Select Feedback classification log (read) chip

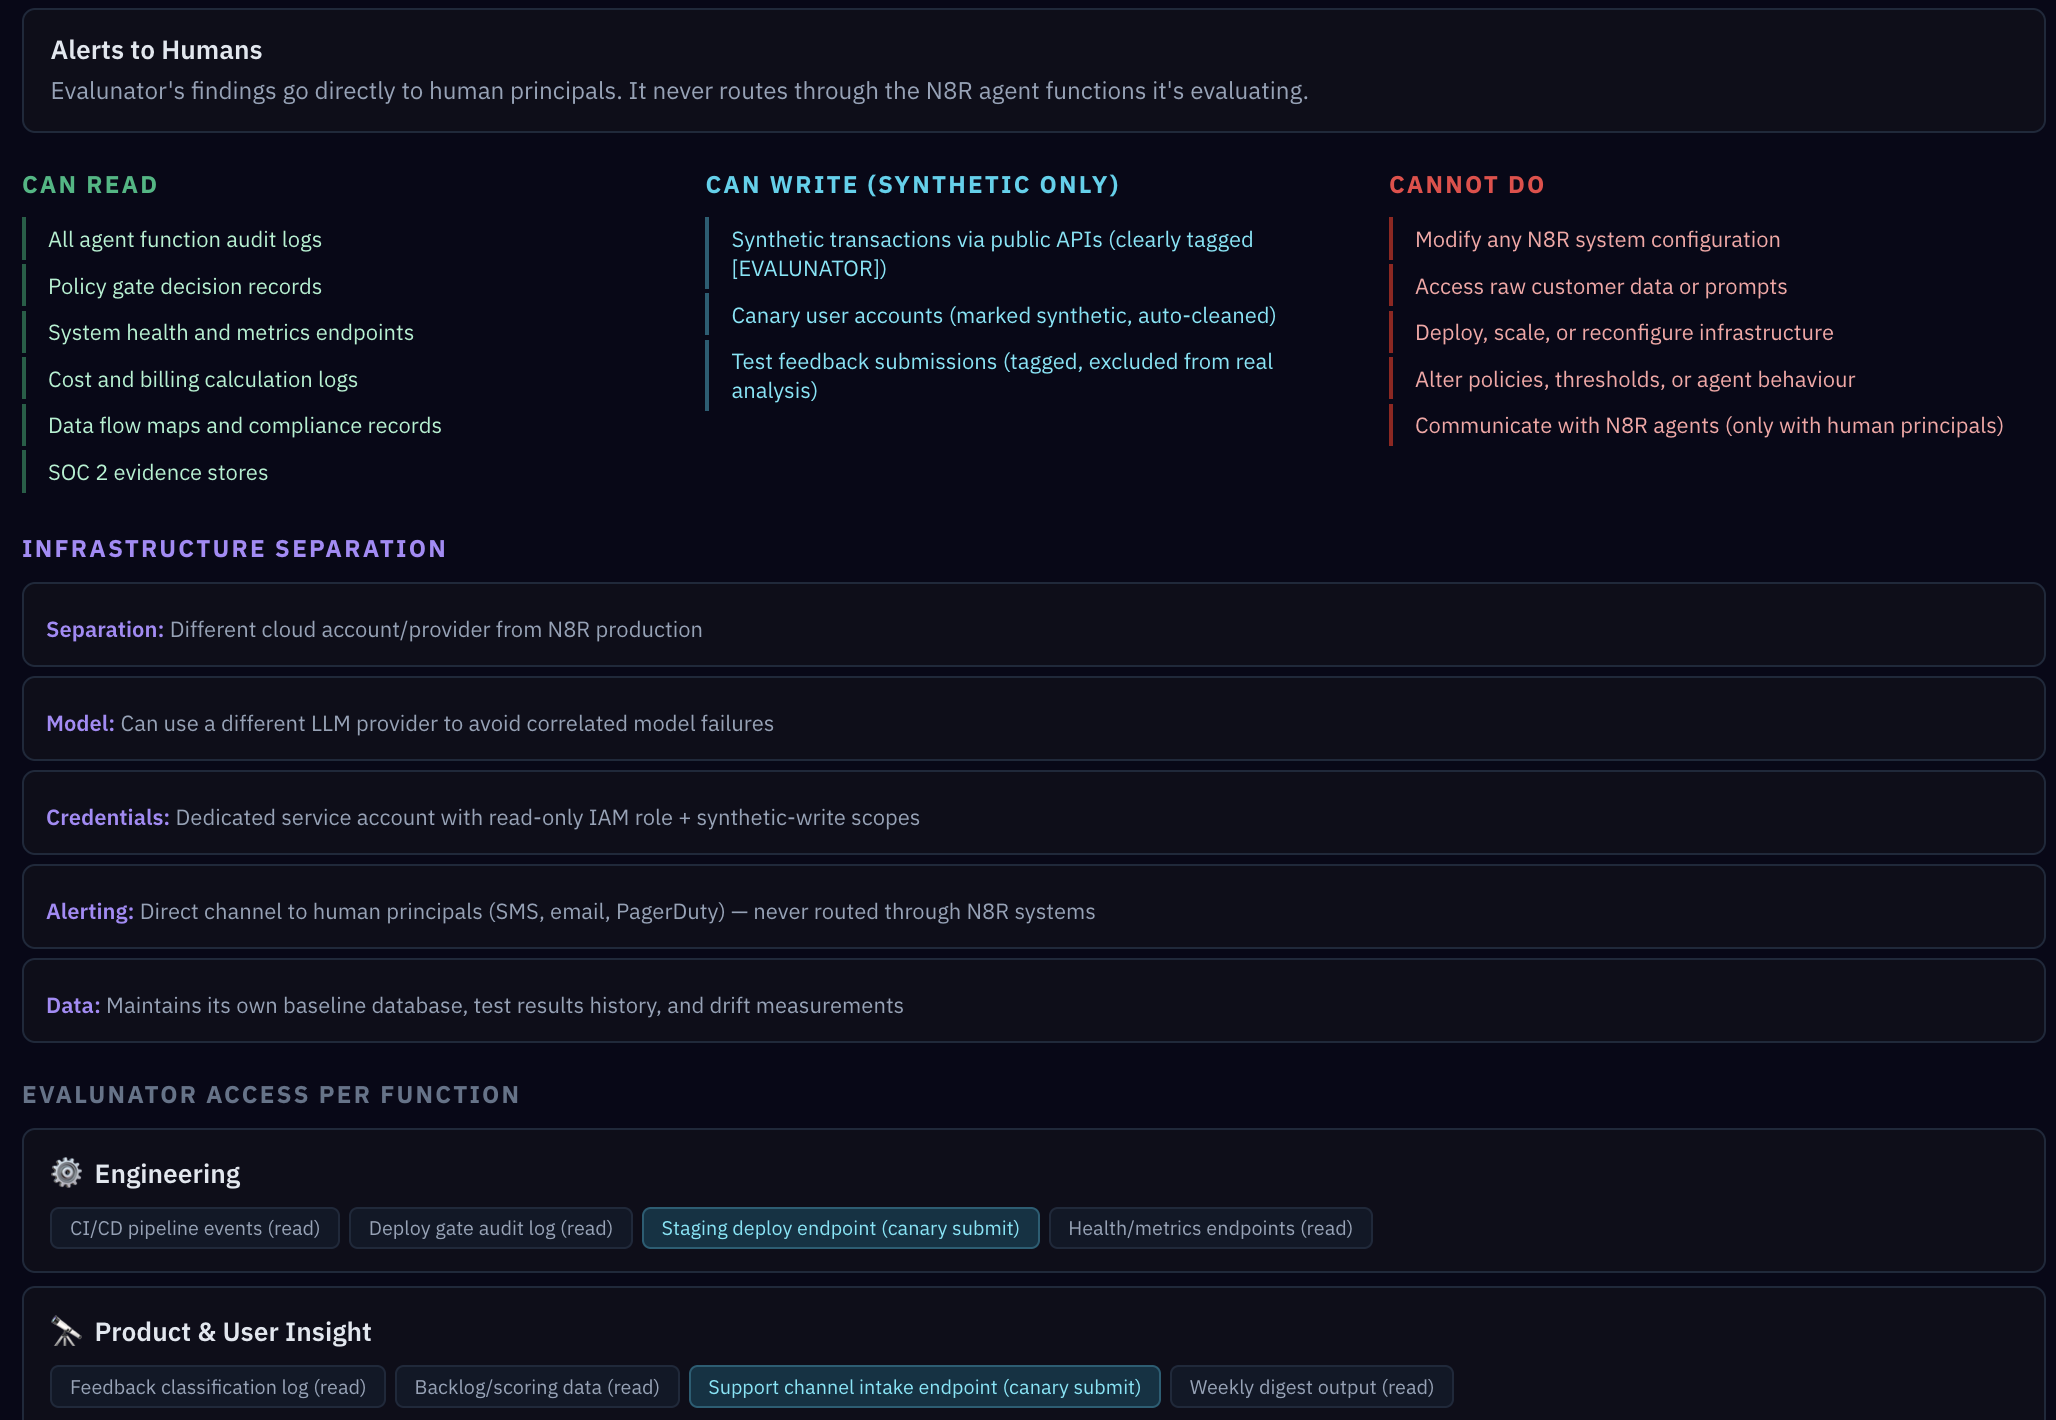[x=218, y=1387]
